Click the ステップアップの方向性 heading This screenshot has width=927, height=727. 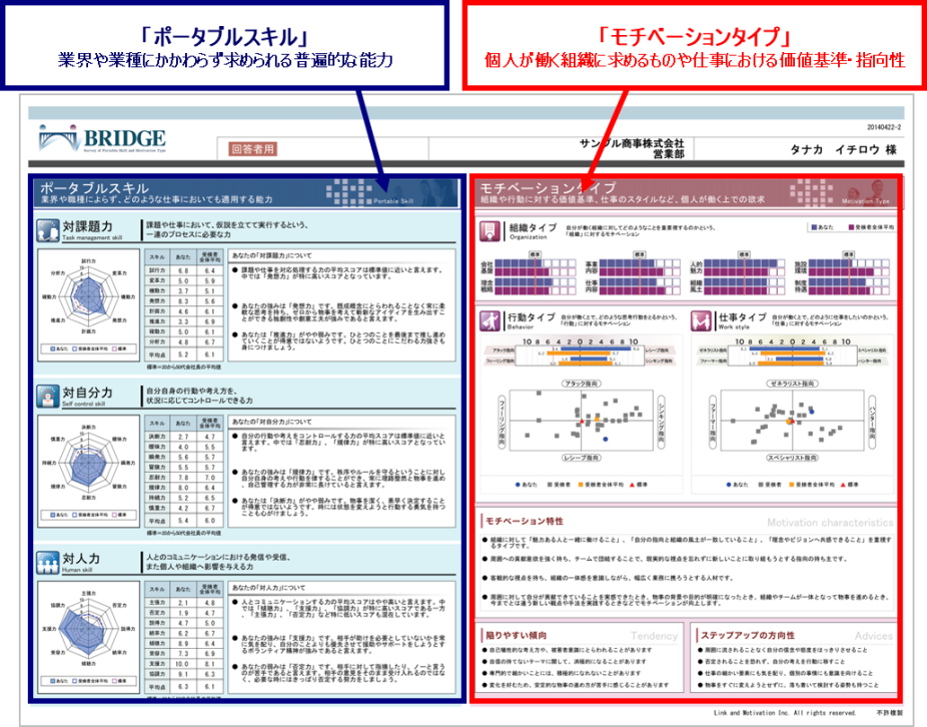[x=751, y=635]
